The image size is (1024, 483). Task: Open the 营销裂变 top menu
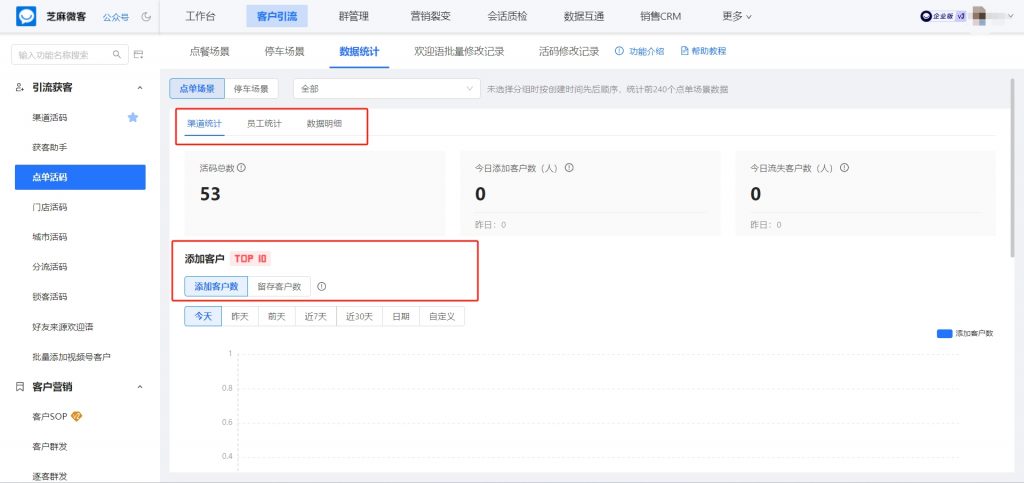pyautogui.click(x=430, y=16)
